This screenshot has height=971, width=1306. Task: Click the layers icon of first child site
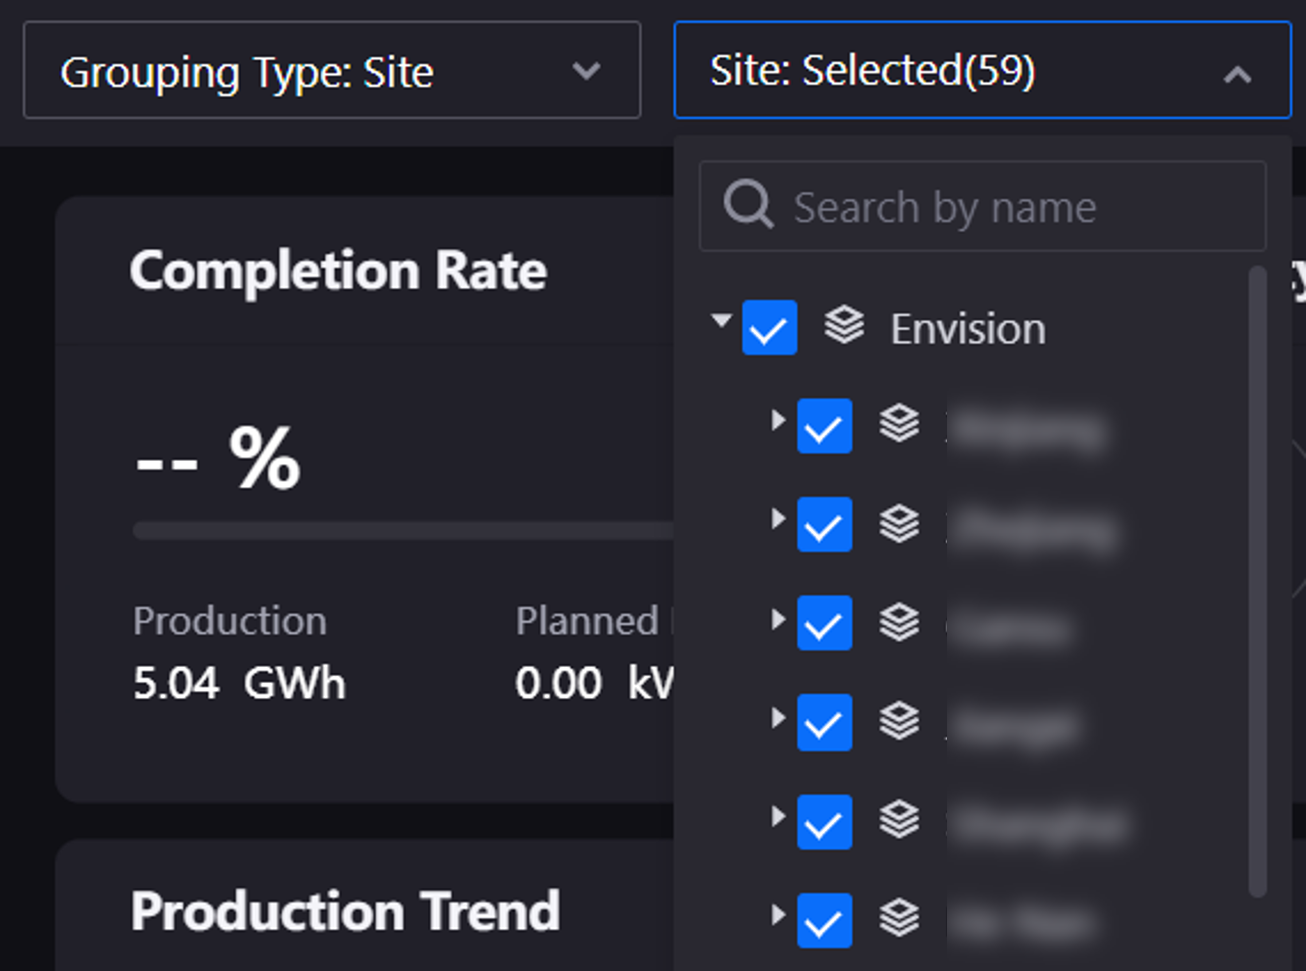coord(899,424)
